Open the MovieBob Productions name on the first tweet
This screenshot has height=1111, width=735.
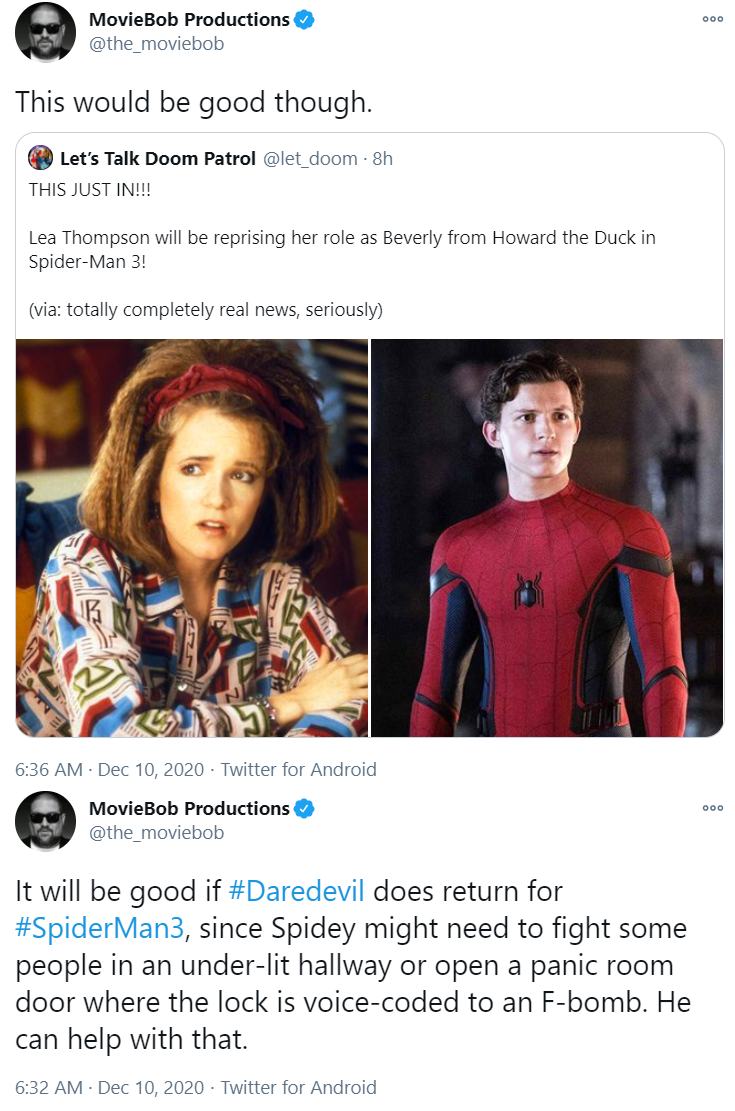(189, 20)
